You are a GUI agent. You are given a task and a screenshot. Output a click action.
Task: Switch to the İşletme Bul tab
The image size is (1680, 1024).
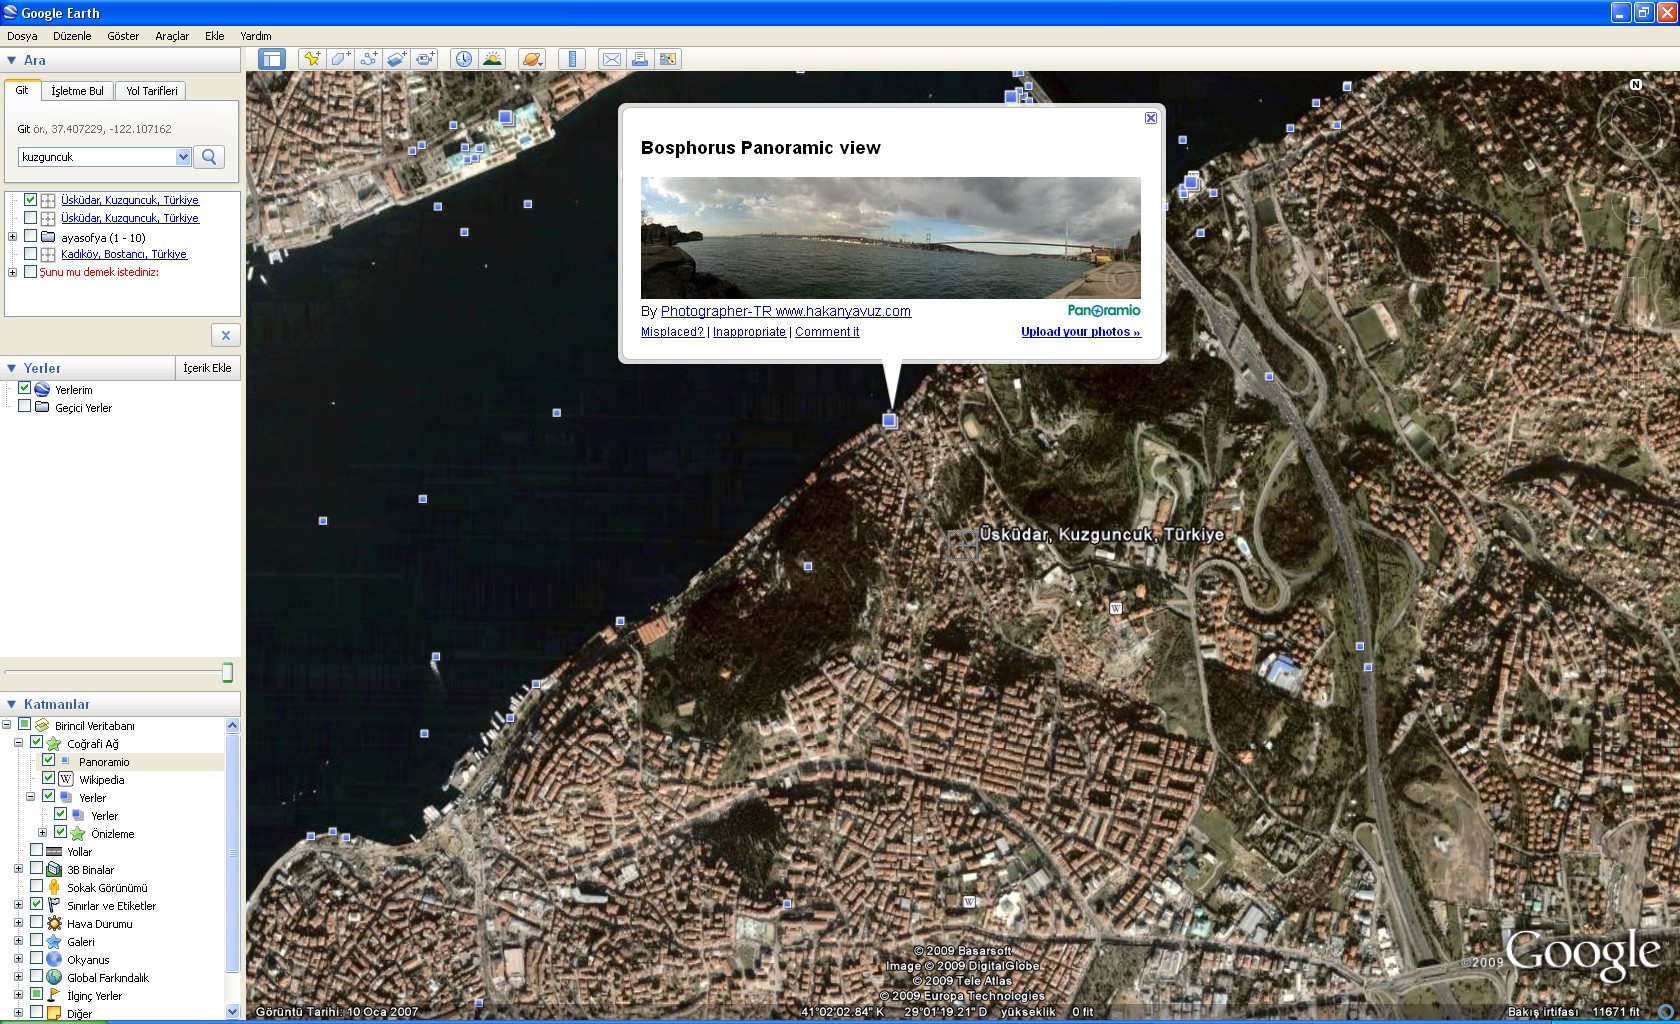pyautogui.click(x=77, y=91)
